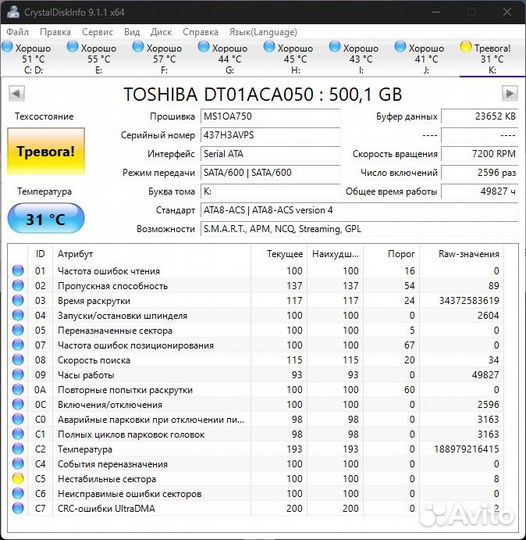
Task: Click status icon of События переназначения row
Action: 18,464
